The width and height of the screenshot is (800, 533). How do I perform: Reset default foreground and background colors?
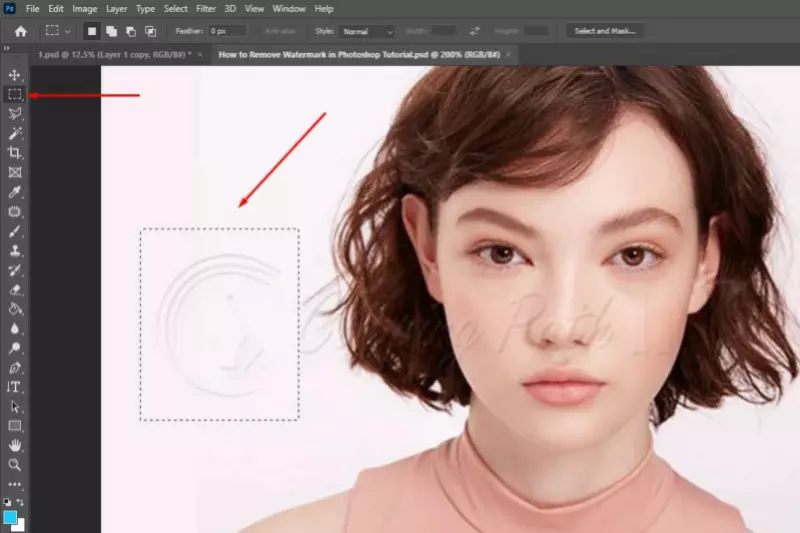point(7,502)
